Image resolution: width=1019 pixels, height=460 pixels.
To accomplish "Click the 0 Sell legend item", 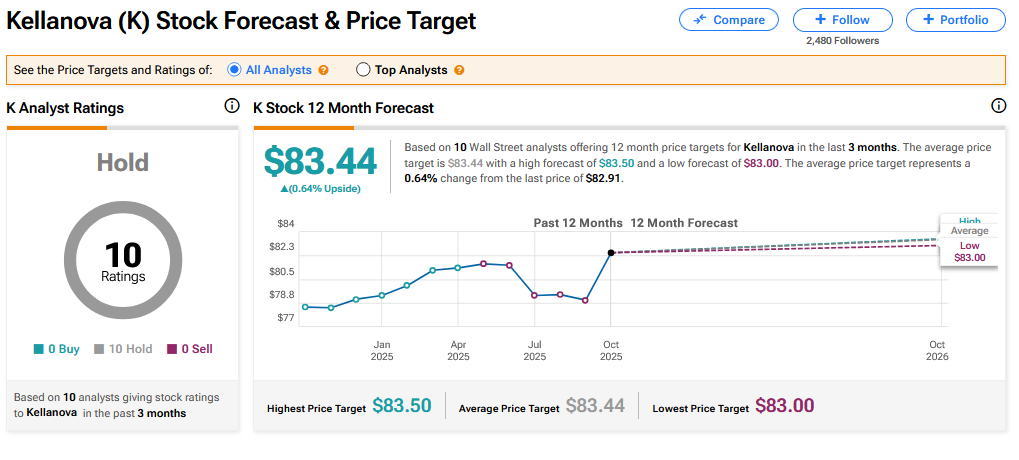I will 189,349.
